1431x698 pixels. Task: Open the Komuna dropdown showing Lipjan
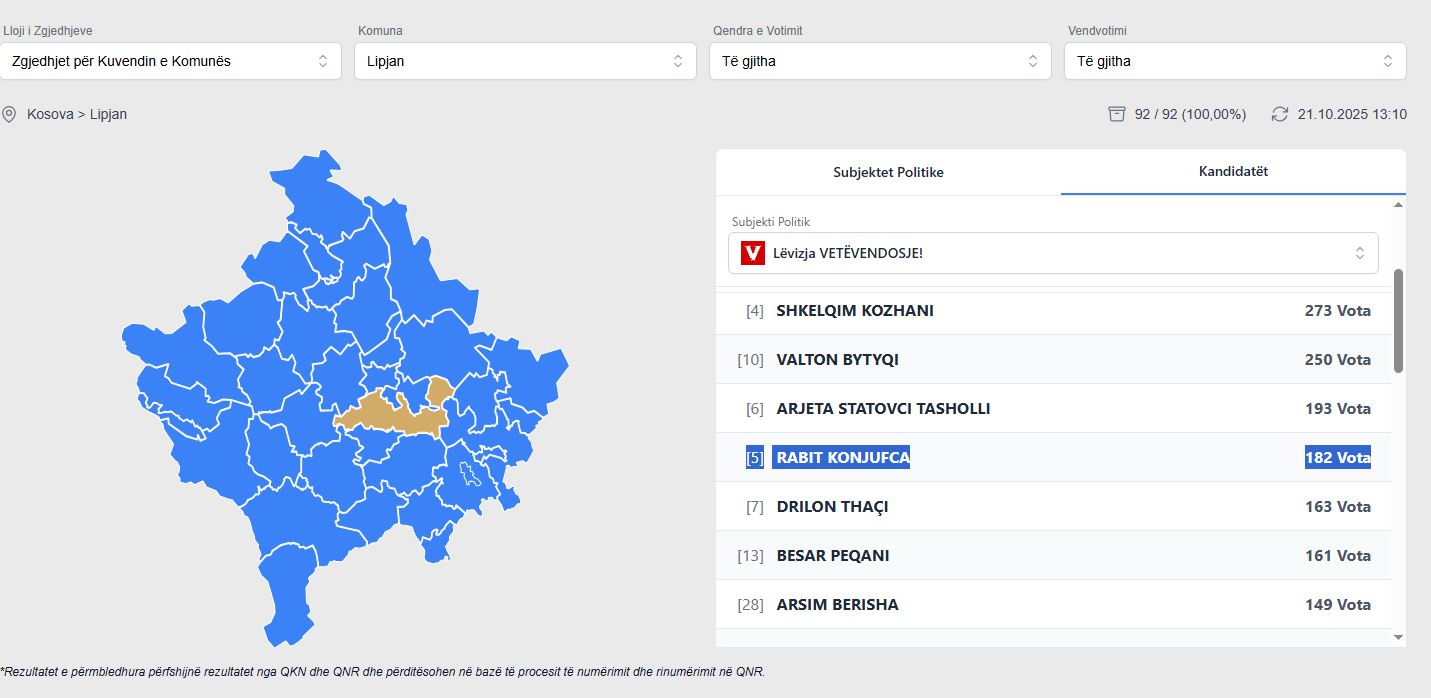click(x=525, y=61)
